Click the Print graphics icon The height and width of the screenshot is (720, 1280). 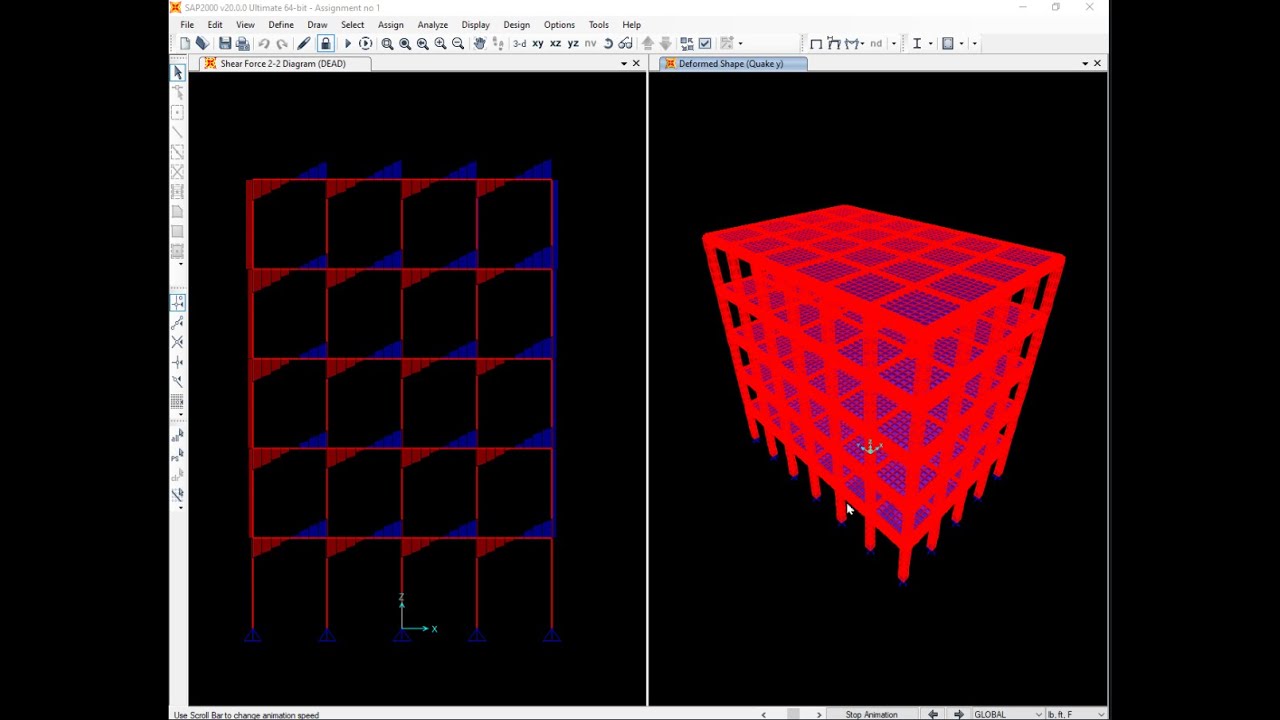[x=242, y=43]
